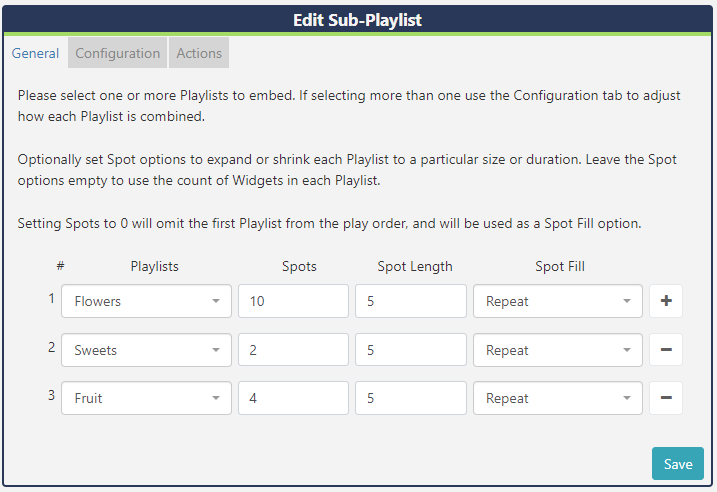
Task: Remove the Sweets row with the minus icon
Action: point(666,350)
